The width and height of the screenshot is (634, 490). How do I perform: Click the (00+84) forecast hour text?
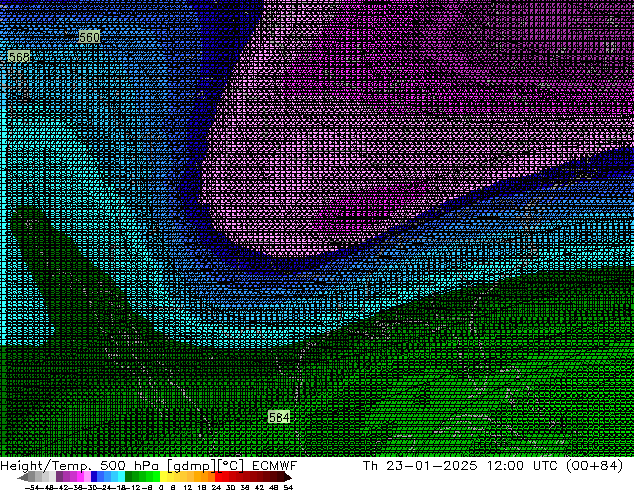pyautogui.click(x=594, y=466)
